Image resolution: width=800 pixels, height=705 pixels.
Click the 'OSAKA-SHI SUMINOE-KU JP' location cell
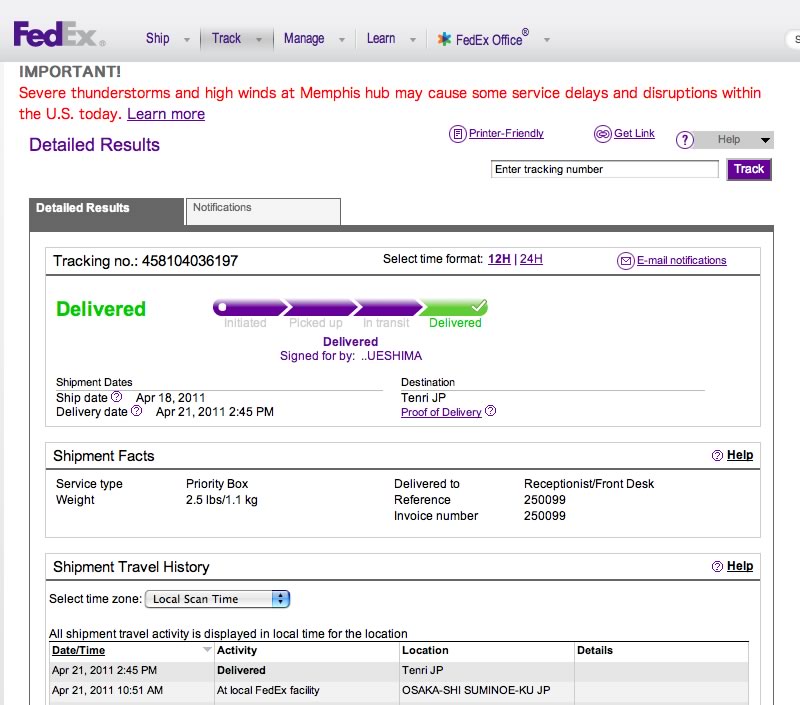click(476, 690)
